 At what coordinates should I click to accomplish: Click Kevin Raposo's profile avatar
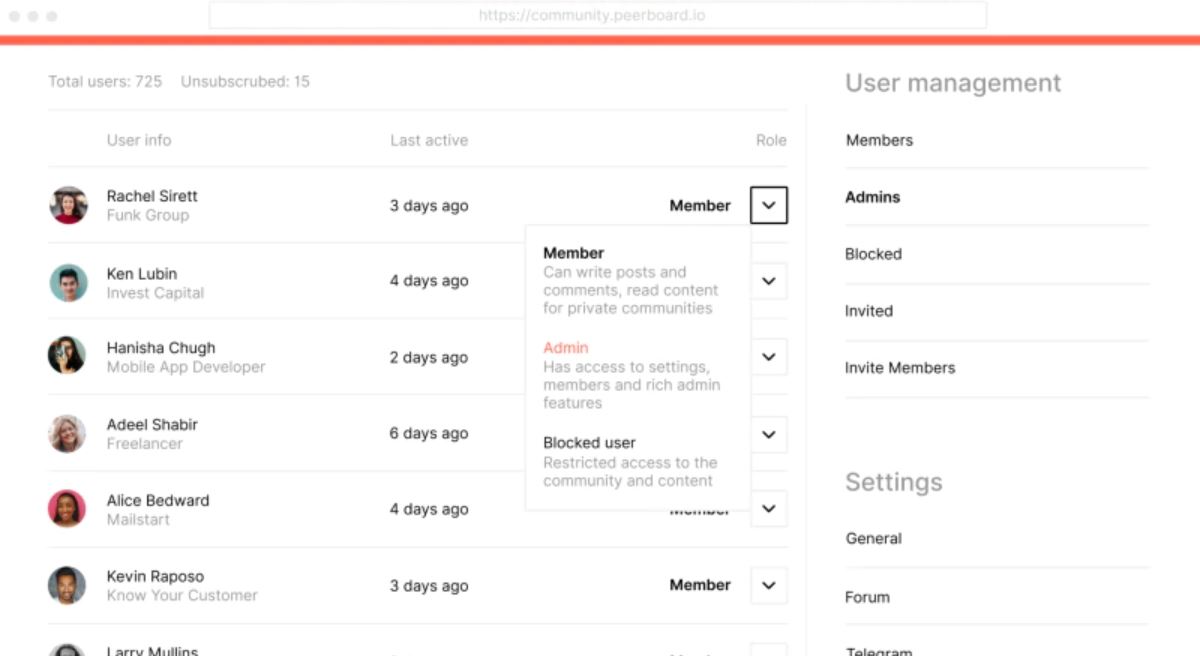point(67,585)
